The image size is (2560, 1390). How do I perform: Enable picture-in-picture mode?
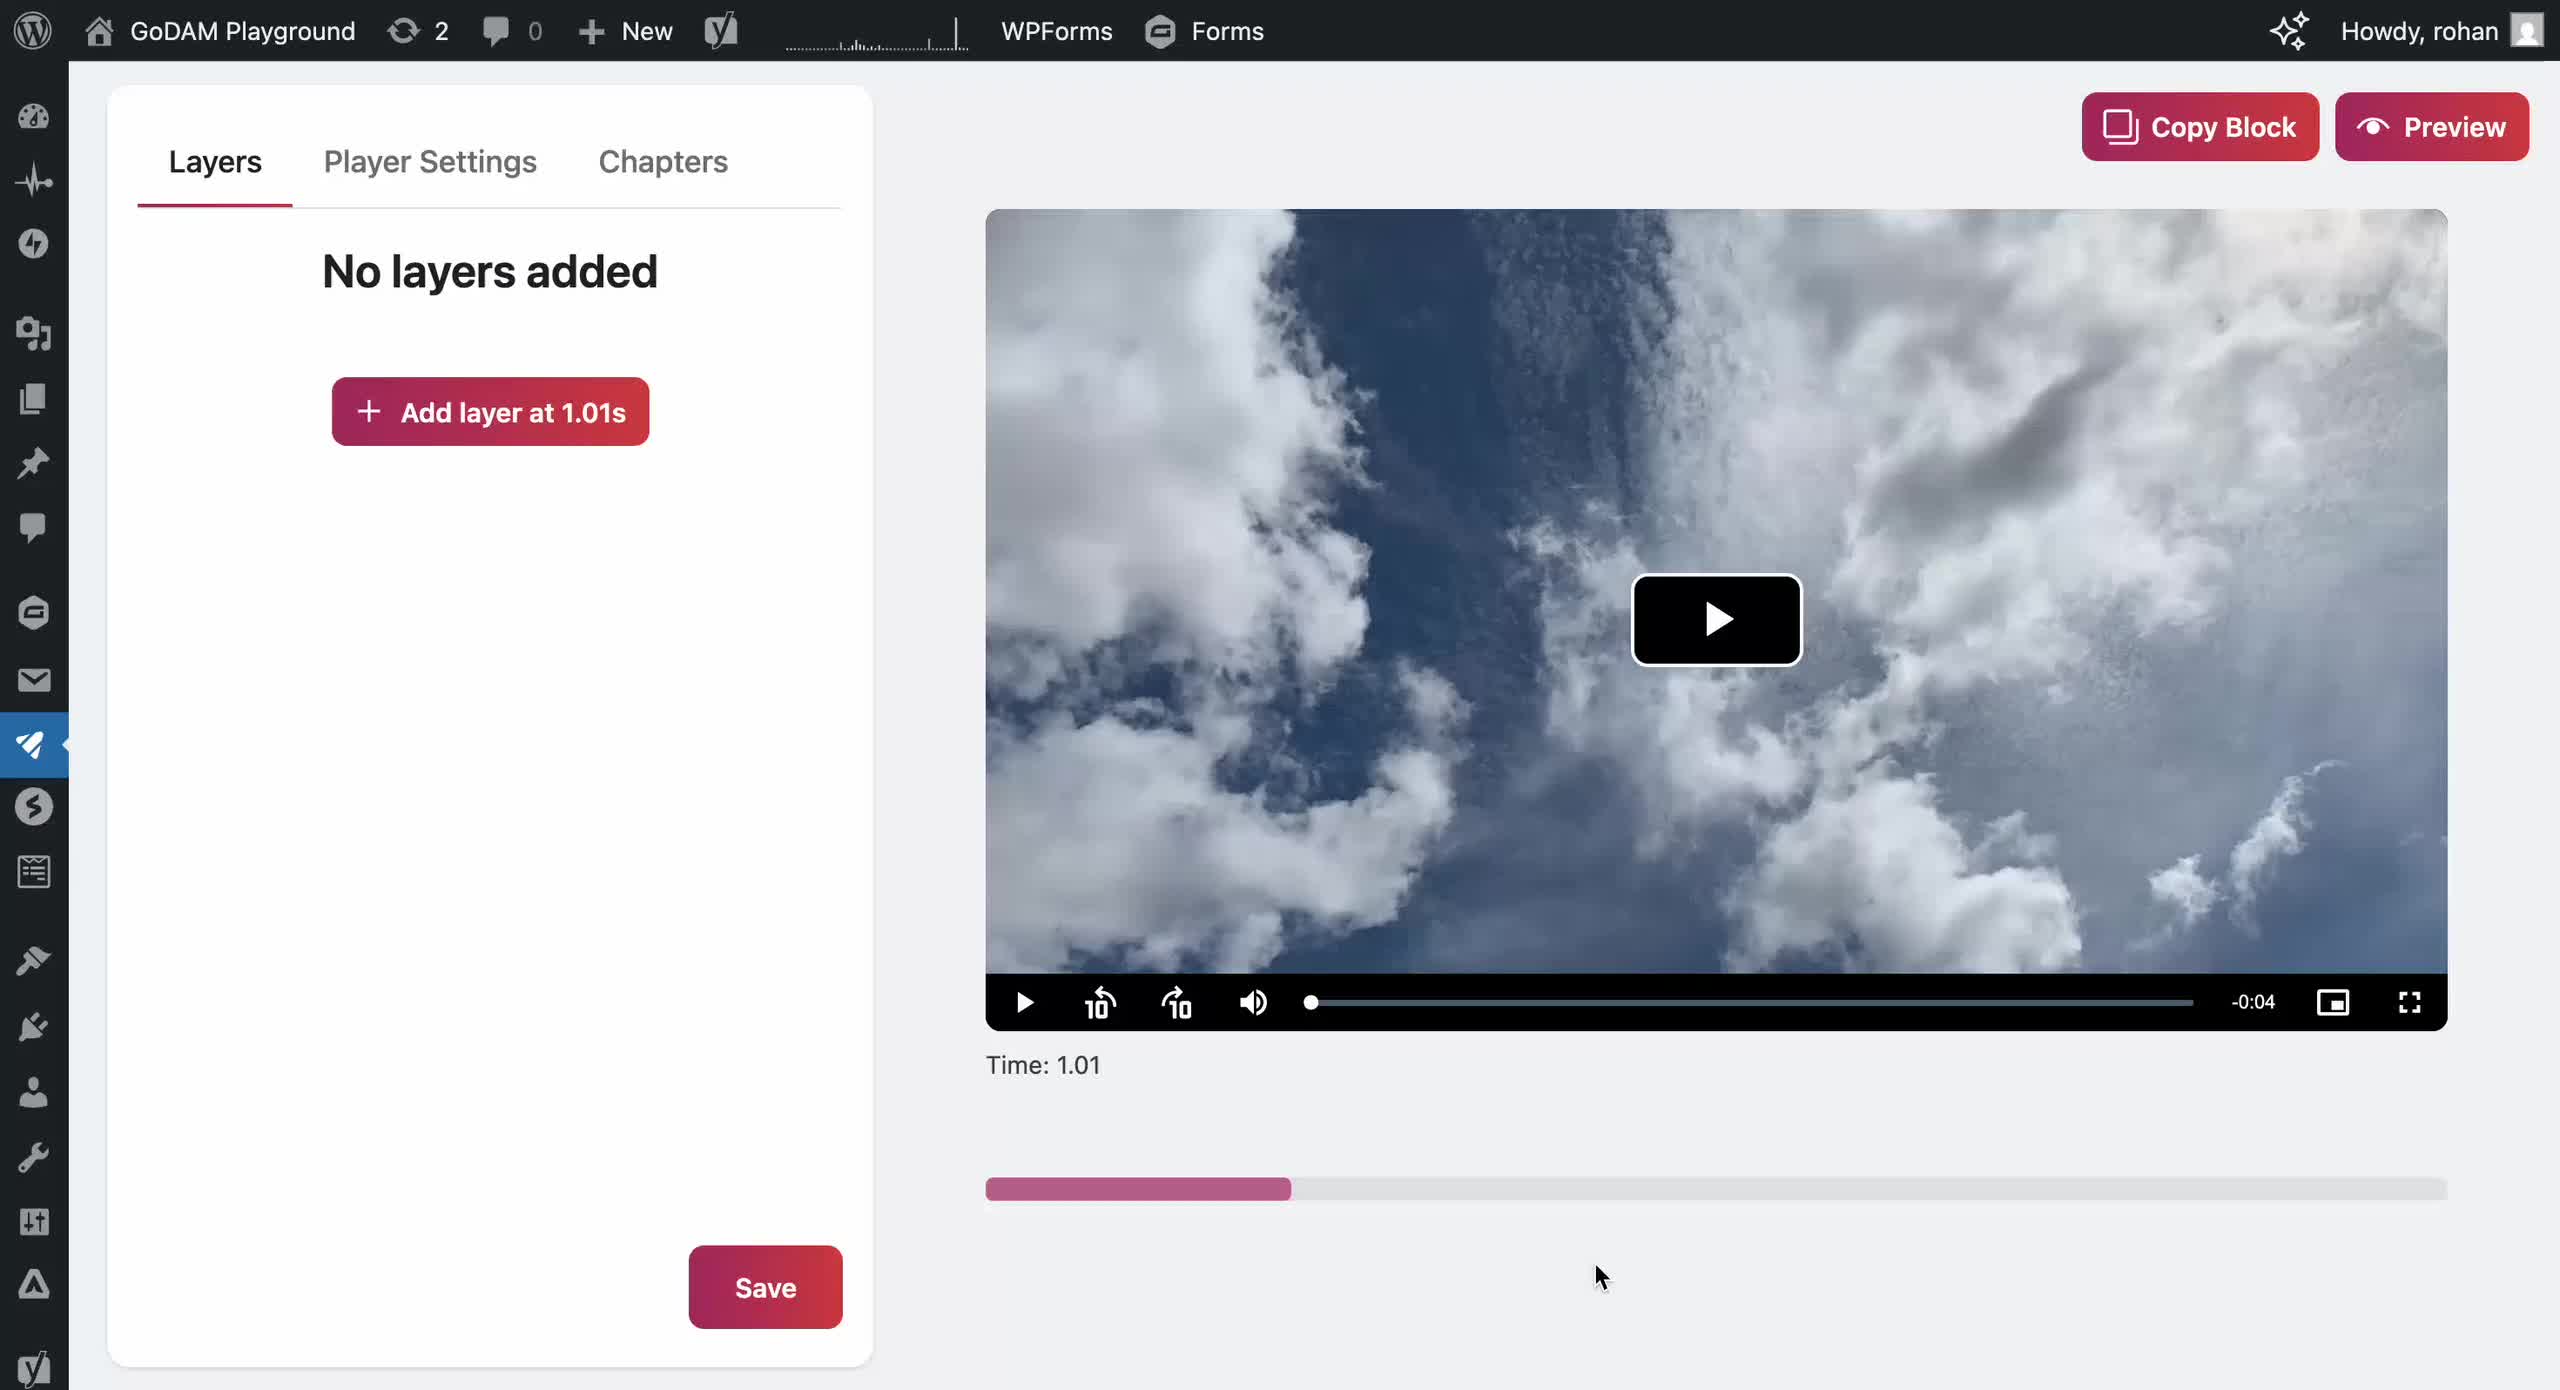pyautogui.click(x=2334, y=1003)
